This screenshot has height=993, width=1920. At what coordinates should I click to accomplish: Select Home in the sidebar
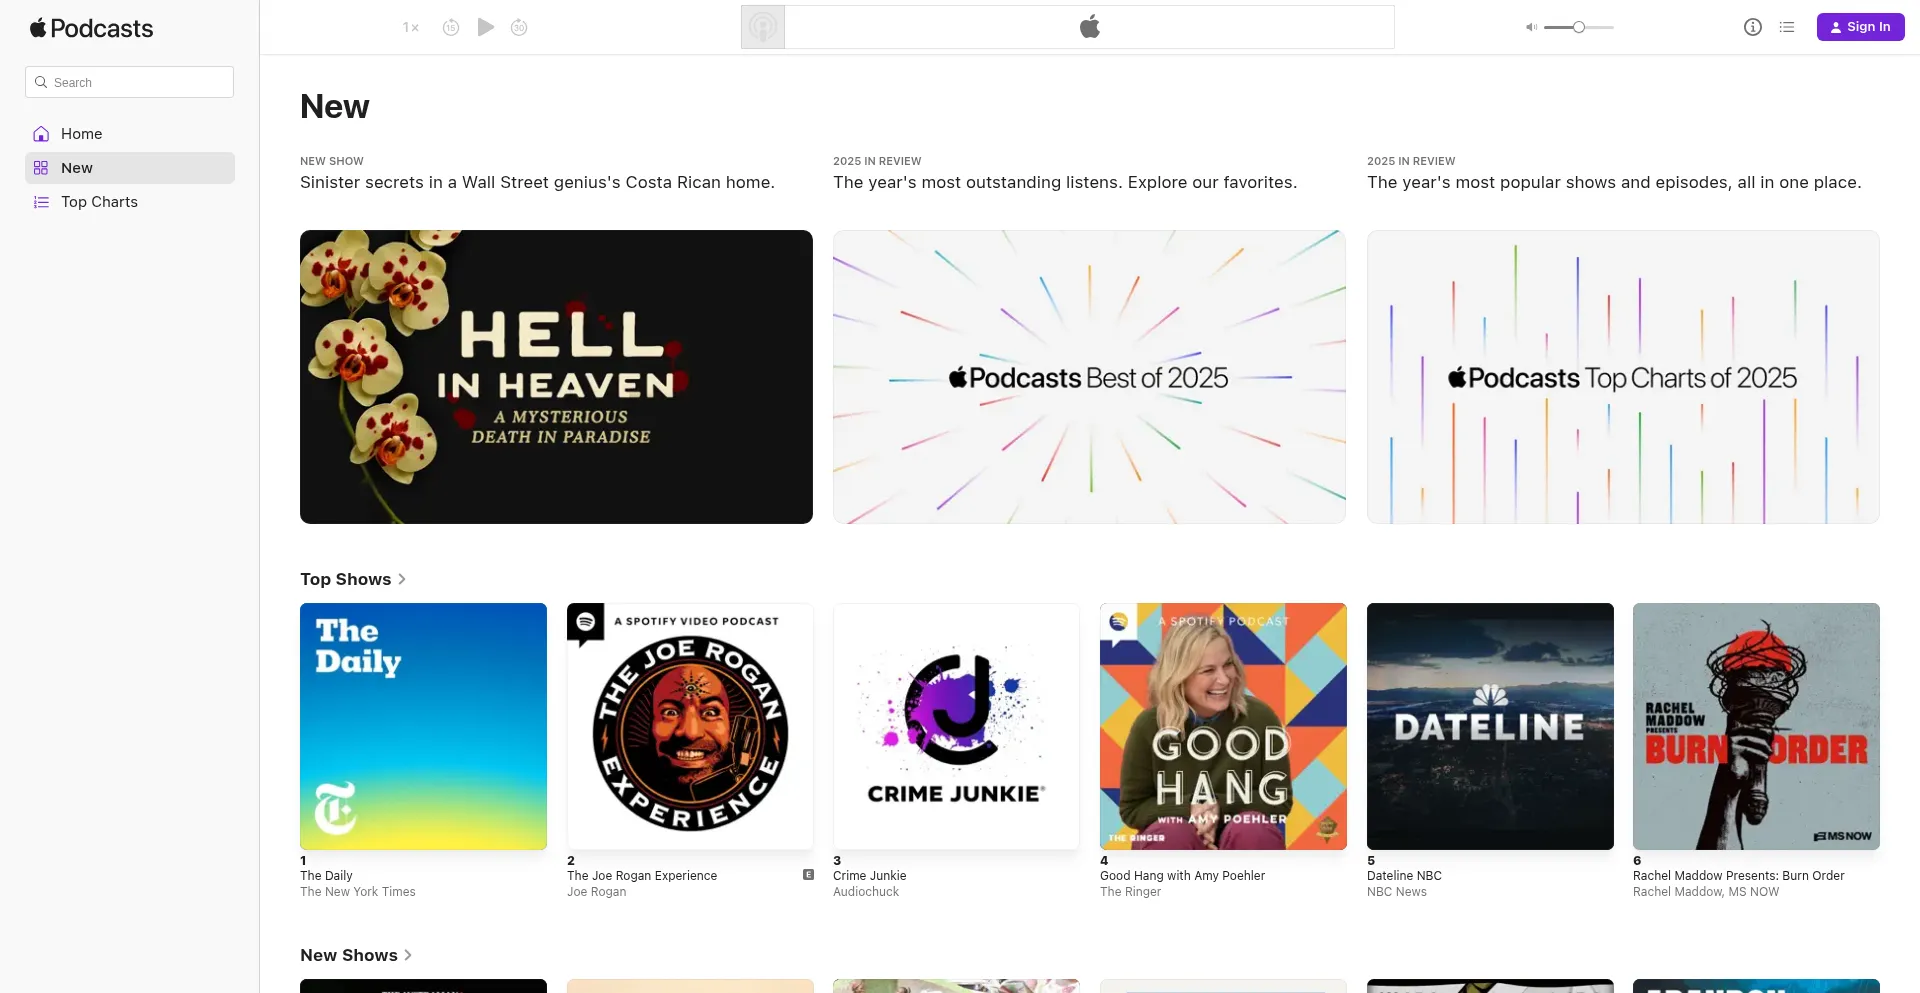coord(81,133)
